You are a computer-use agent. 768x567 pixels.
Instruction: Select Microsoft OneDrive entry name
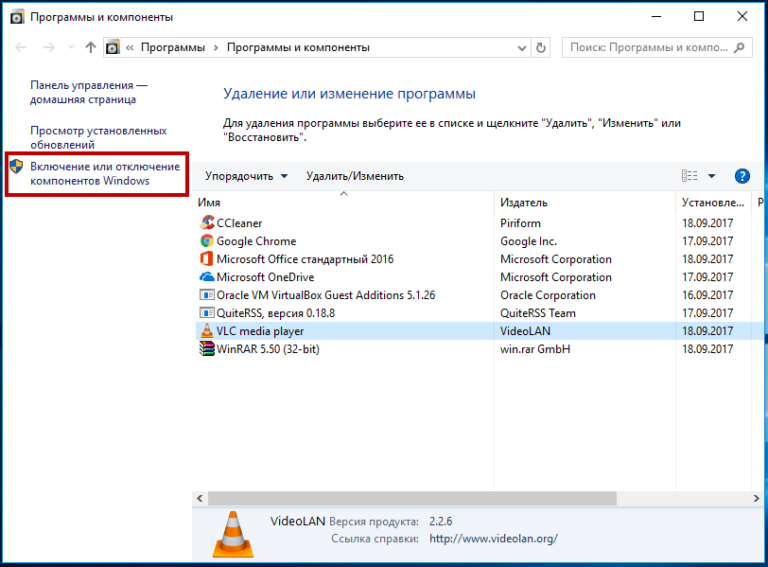tap(265, 277)
